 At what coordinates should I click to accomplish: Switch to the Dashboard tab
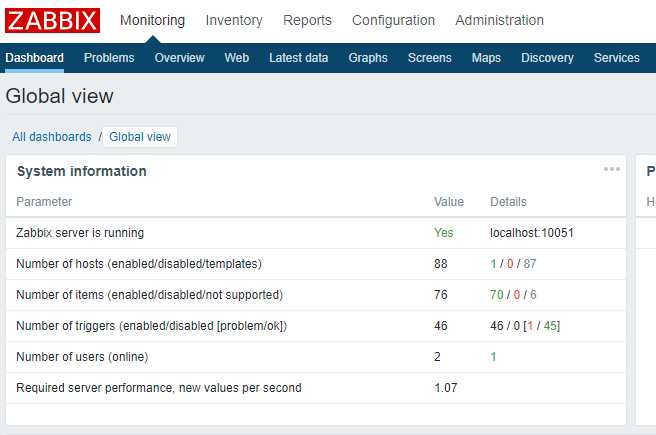34,58
